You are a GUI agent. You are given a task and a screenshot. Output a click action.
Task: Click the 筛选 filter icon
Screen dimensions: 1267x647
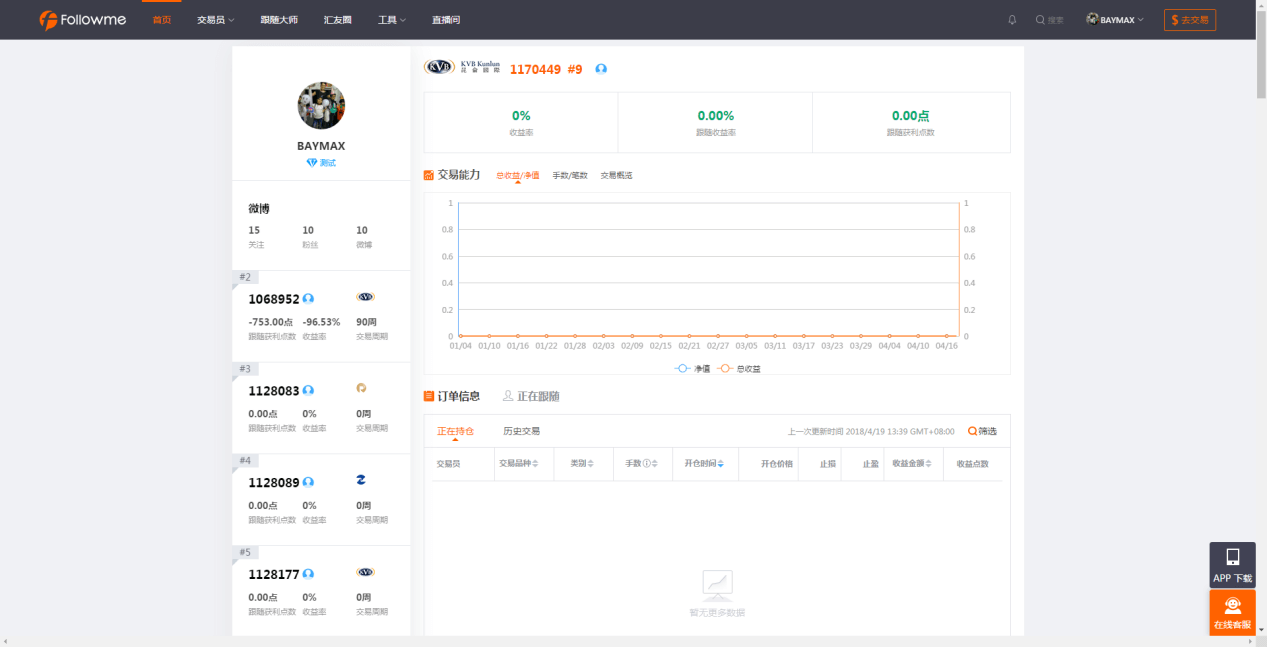click(972, 431)
